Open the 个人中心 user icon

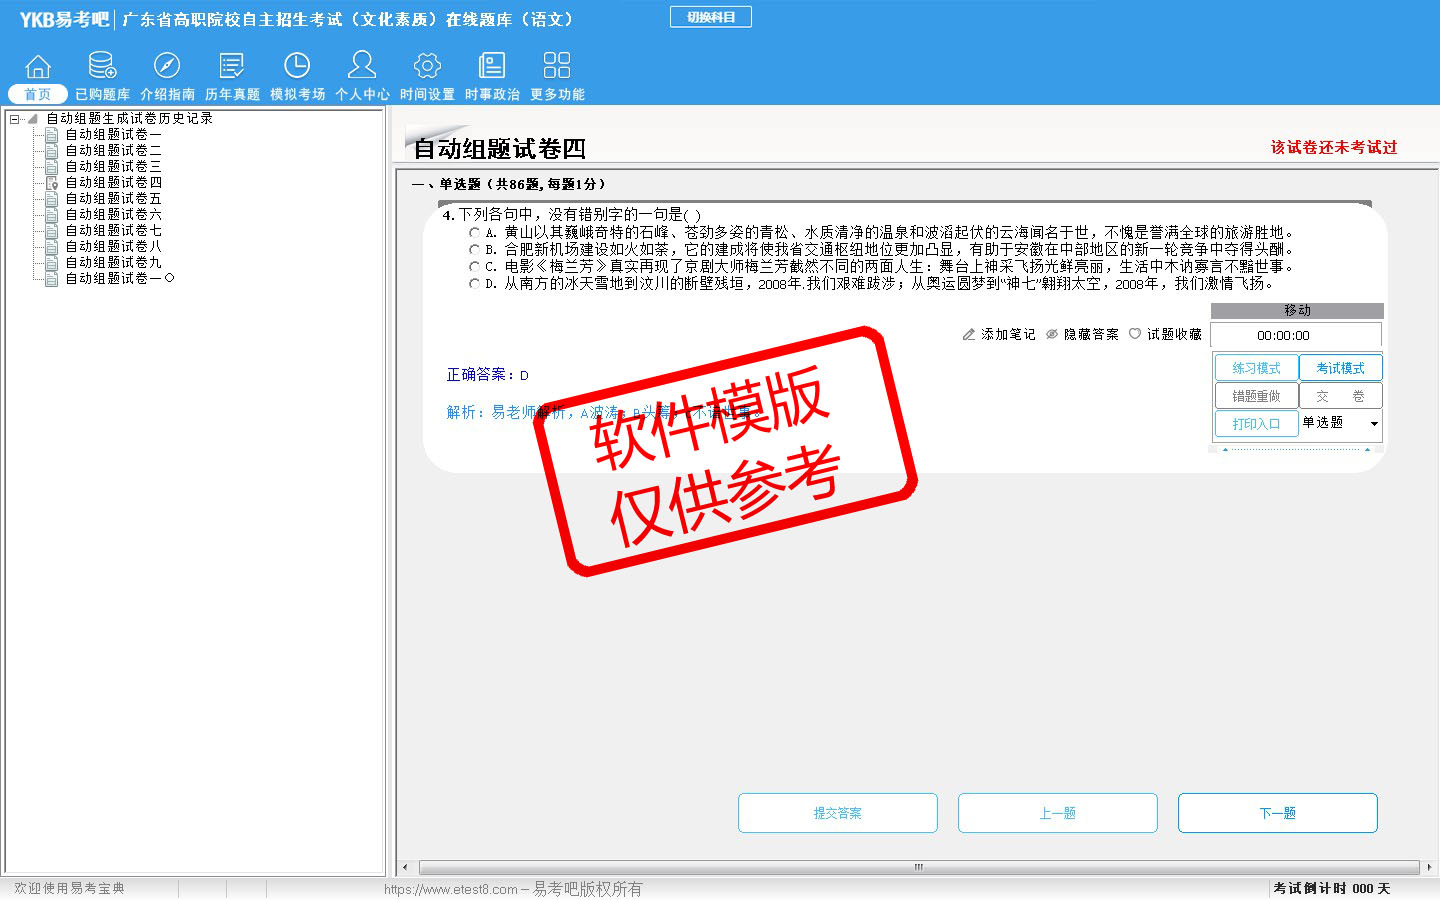tap(362, 67)
